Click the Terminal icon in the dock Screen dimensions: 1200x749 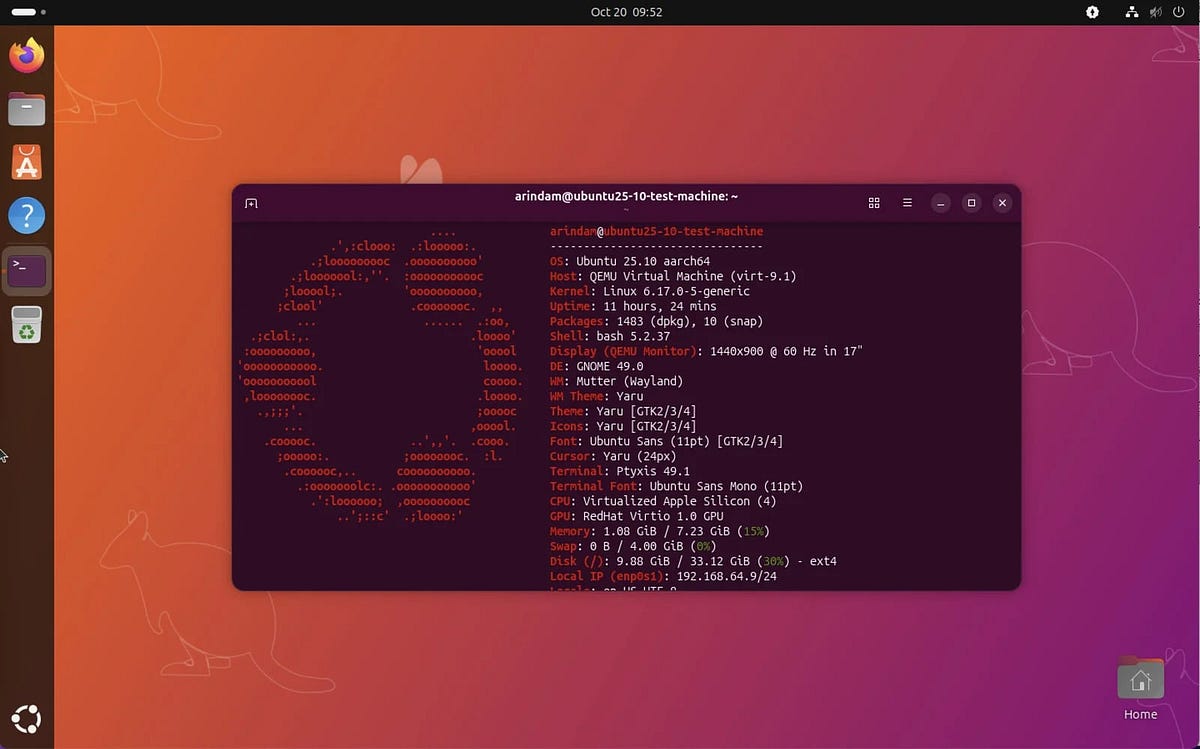[27, 270]
